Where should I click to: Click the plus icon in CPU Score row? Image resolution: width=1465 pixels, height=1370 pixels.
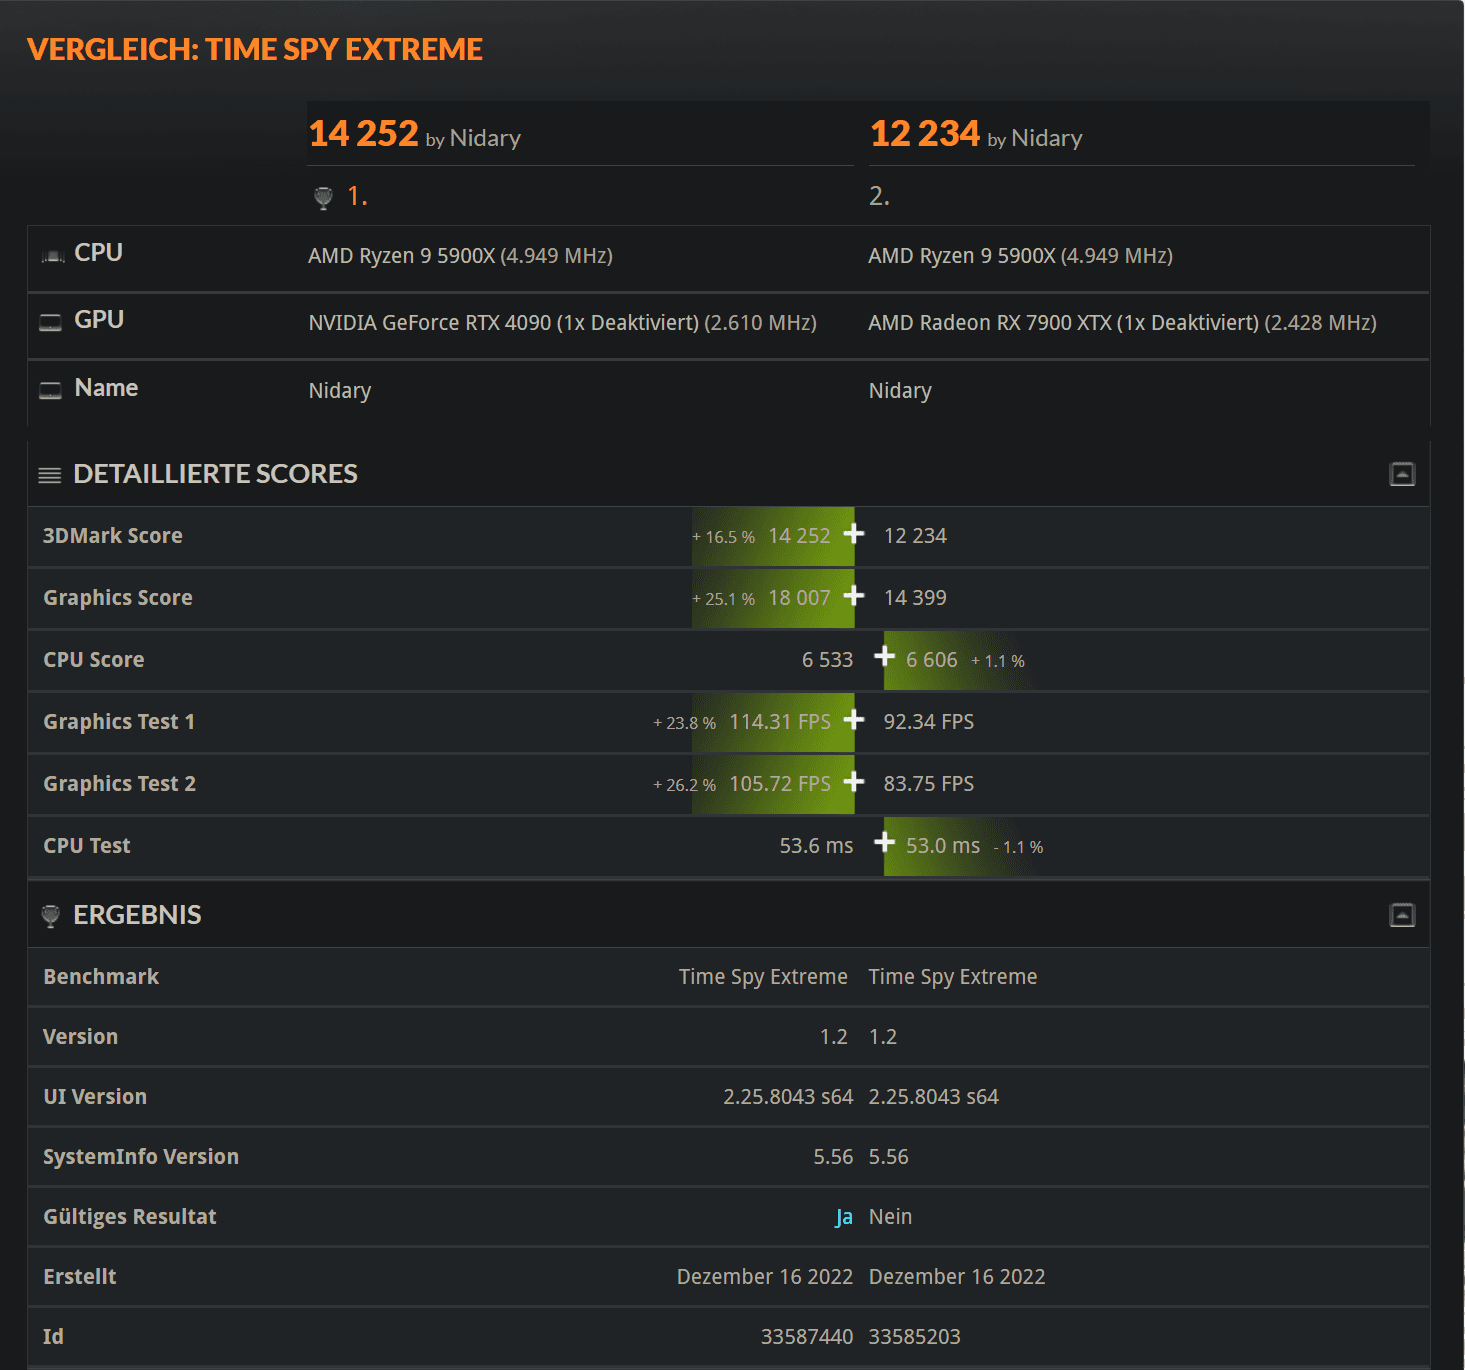[x=884, y=655]
